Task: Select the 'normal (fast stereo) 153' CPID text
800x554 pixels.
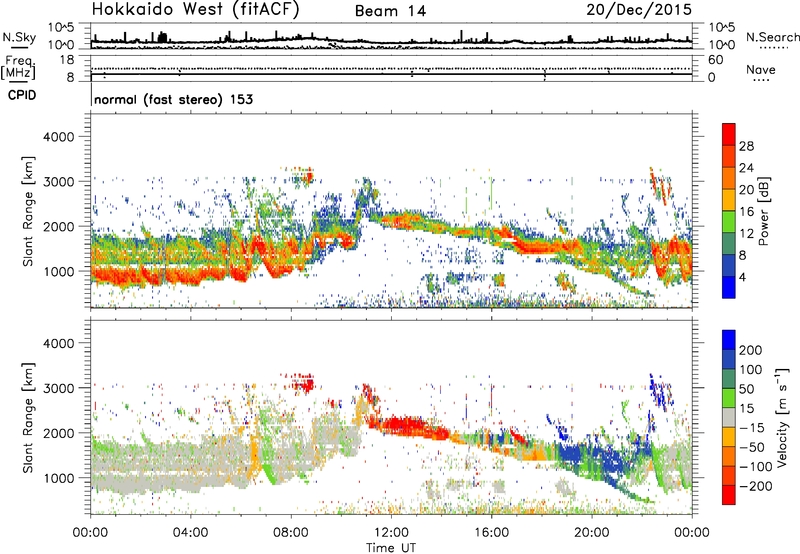Action: [173, 99]
